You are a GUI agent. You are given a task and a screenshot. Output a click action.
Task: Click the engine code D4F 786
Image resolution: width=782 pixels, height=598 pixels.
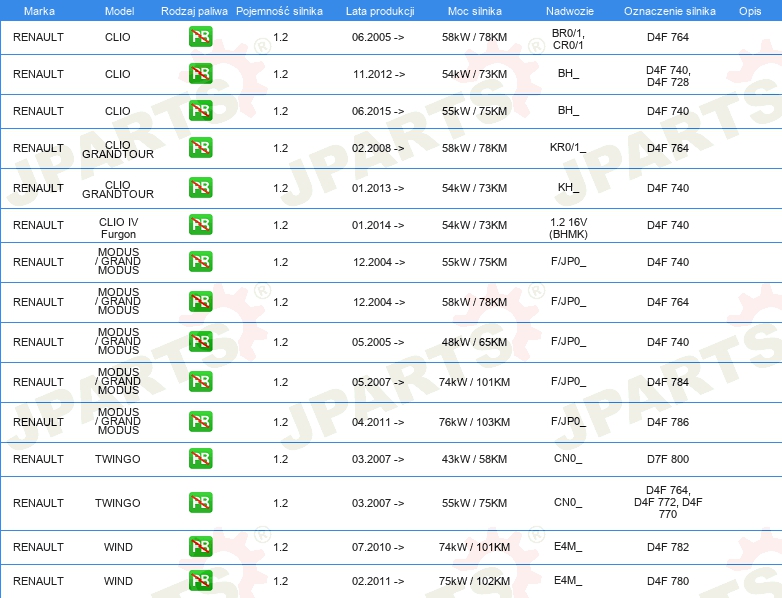click(x=668, y=421)
